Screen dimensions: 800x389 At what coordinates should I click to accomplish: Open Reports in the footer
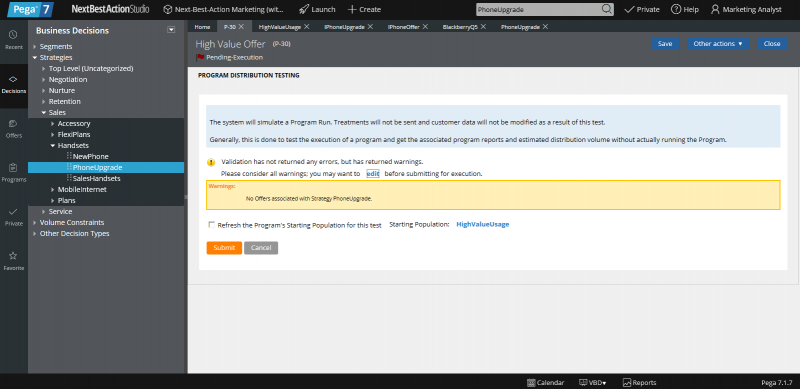point(639,382)
